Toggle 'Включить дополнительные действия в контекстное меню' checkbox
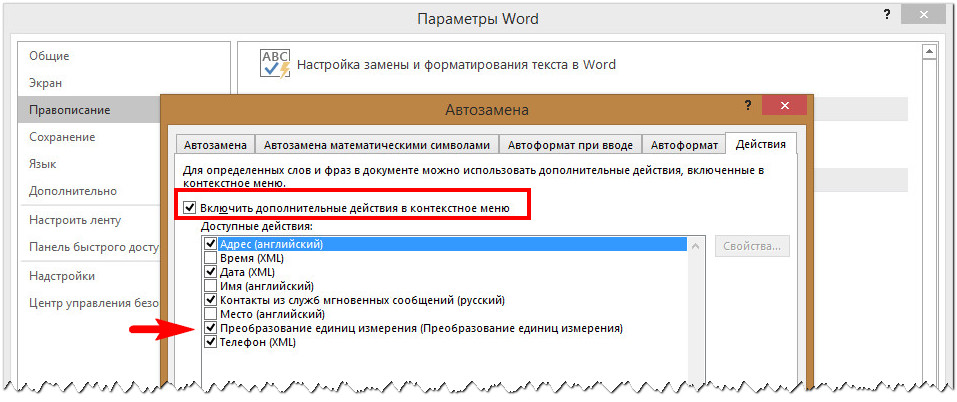 click(189, 207)
